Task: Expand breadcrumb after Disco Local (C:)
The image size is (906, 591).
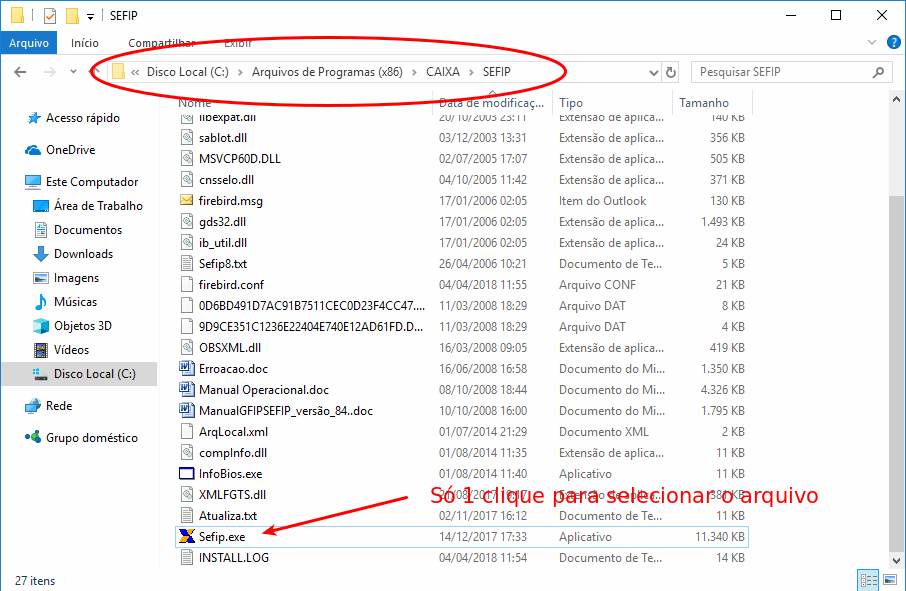Action: coord(240,72)
